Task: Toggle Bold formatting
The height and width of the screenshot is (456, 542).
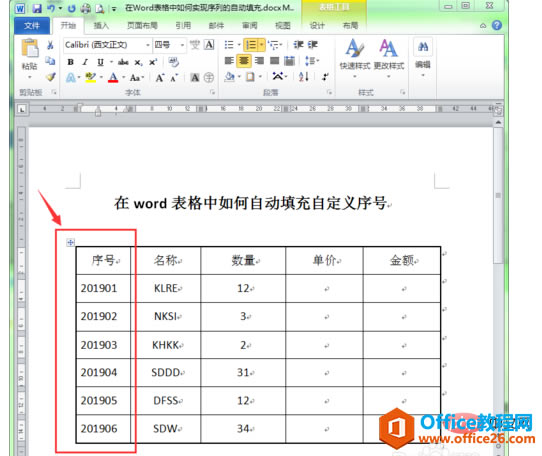Action: point(71,62)
